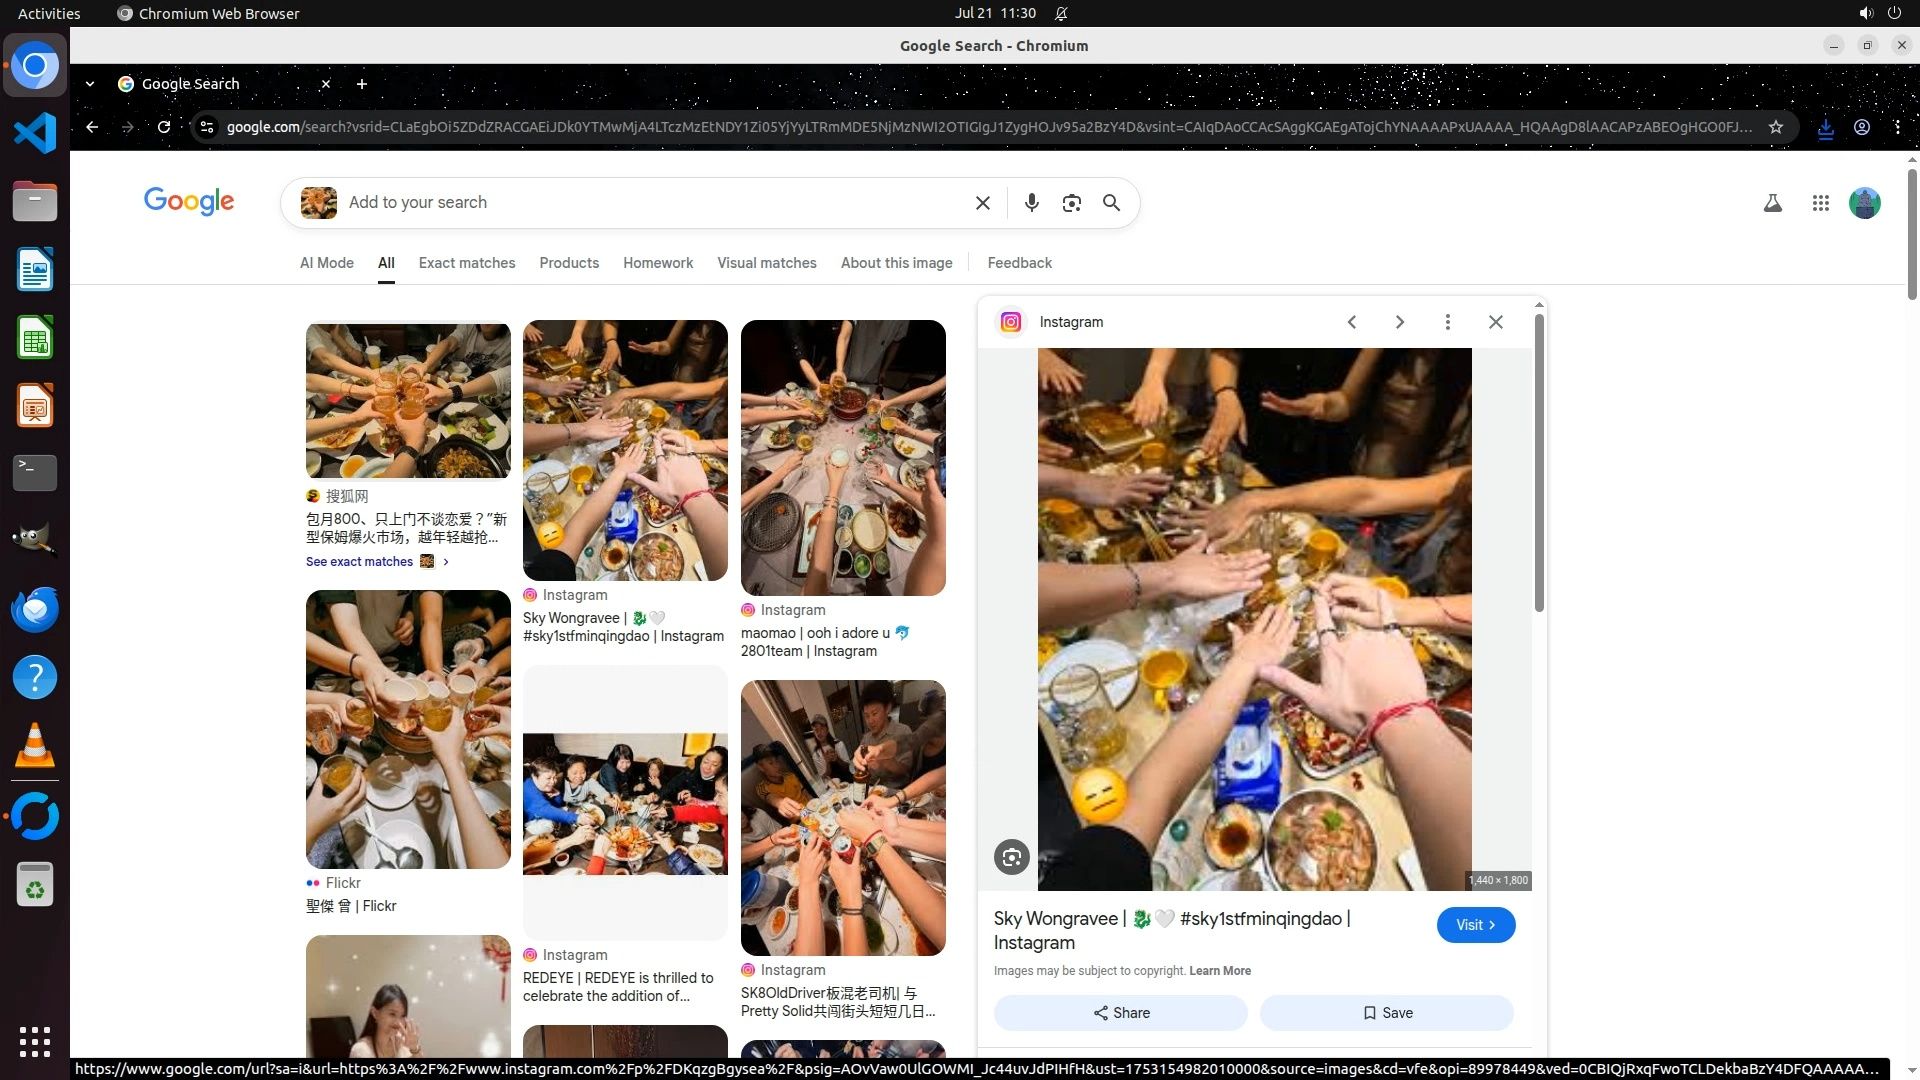Click the preview panel scrollbar
1920x1080 pixels.
click(x=1539, y=460)
